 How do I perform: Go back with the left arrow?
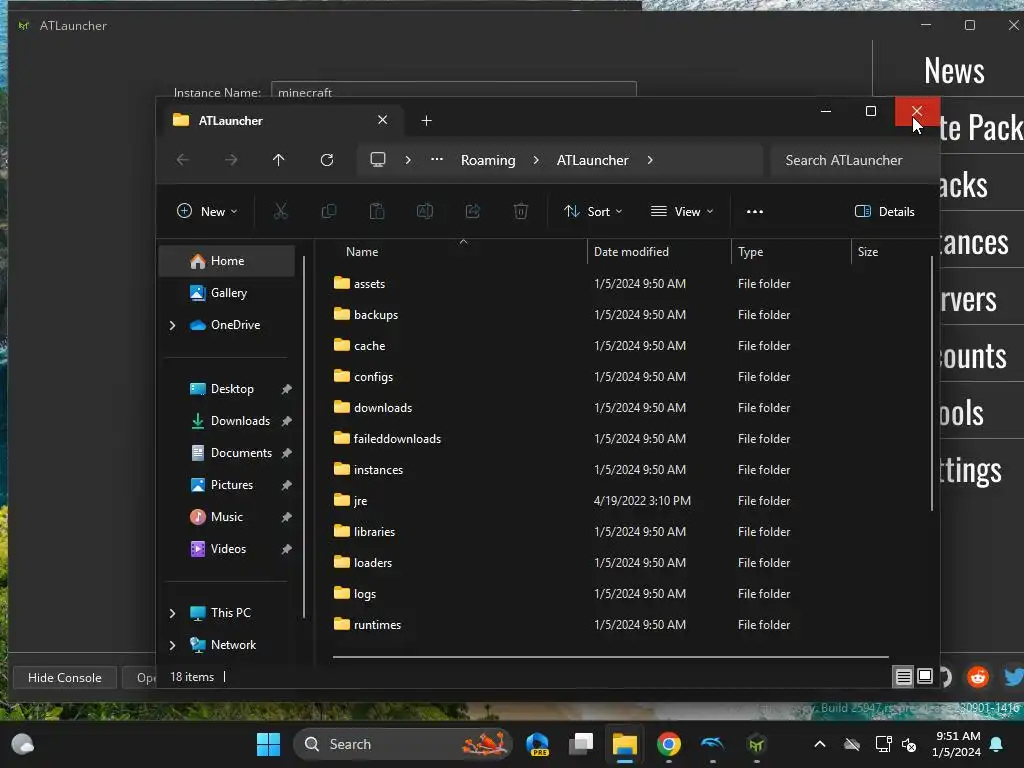click(183, 160)
